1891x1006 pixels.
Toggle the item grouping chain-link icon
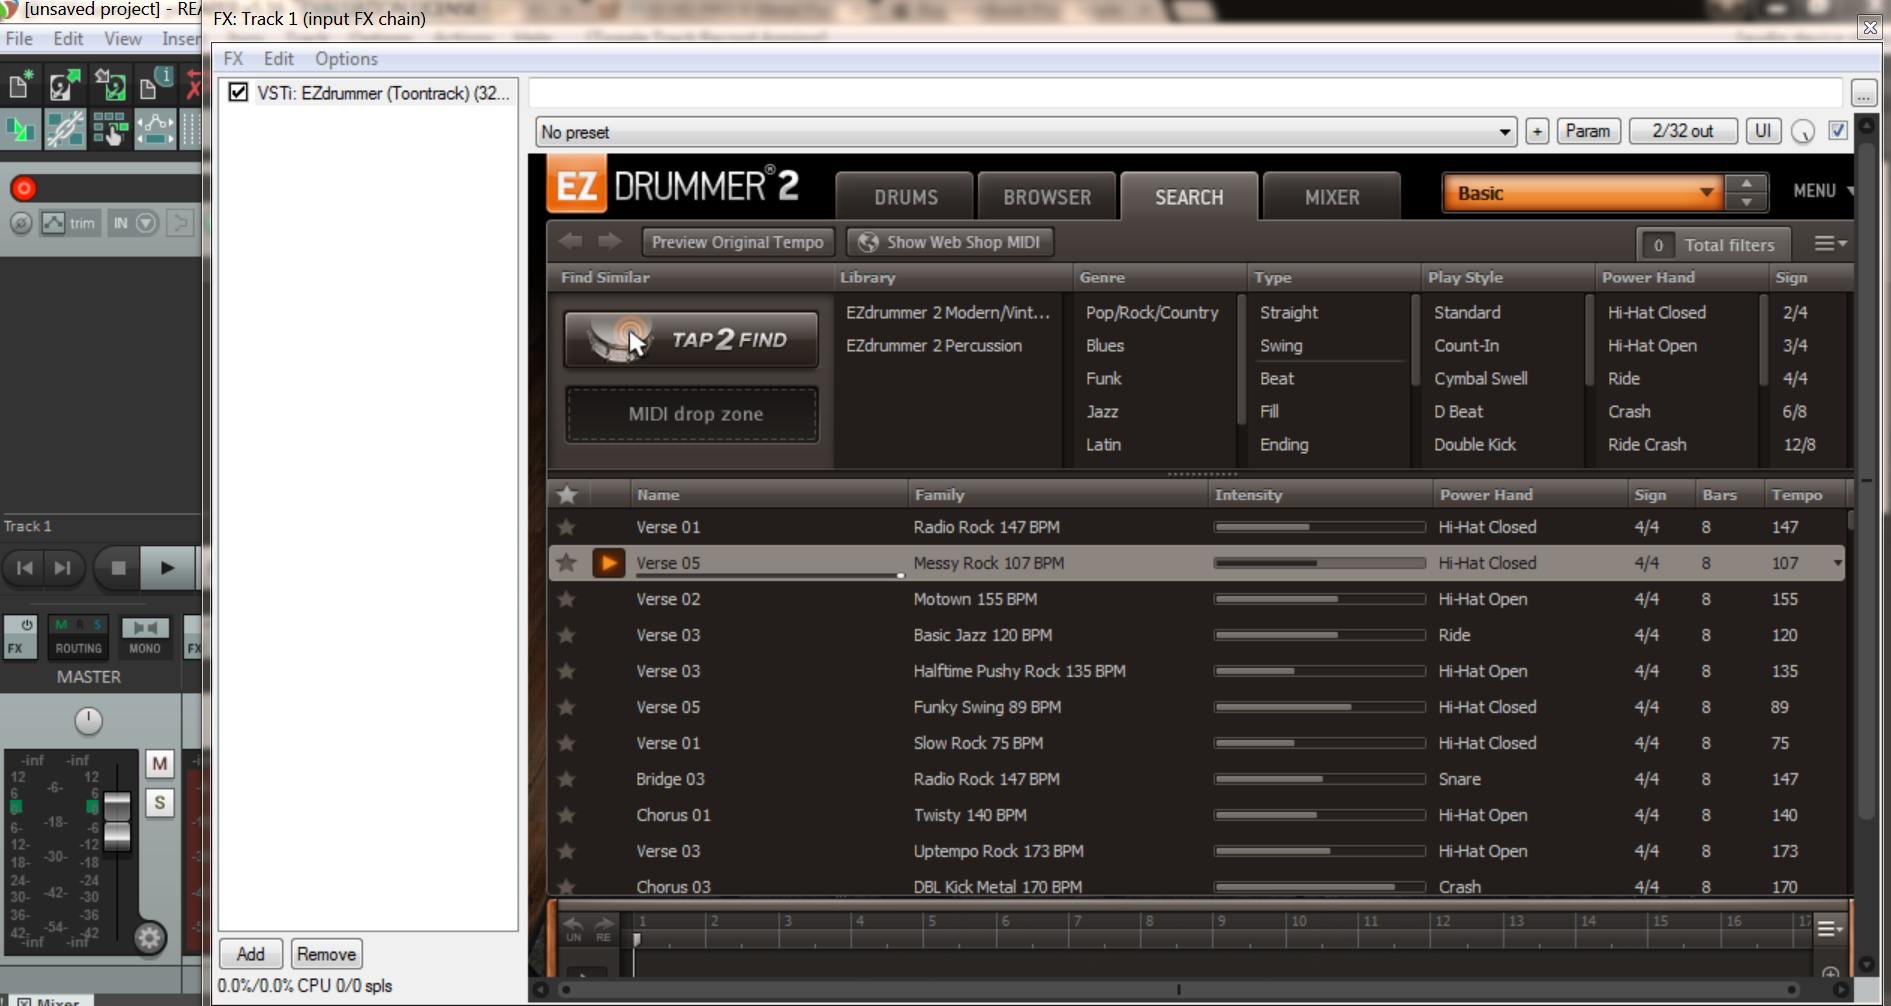click(x=65, y=129)
